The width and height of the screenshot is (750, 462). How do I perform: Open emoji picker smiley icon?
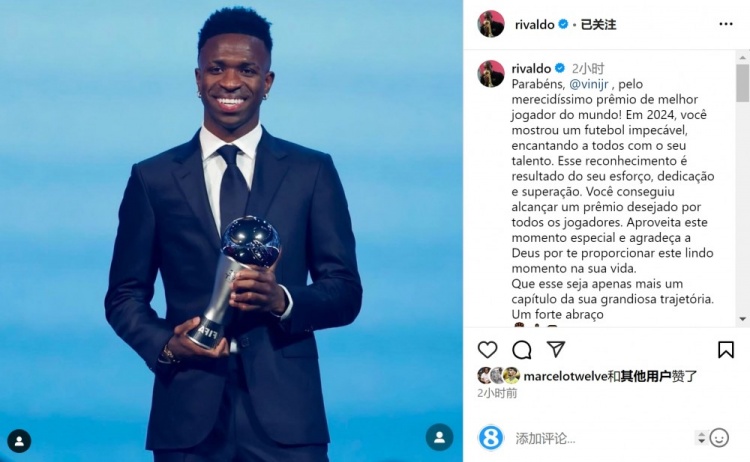[x=719, y=438]
